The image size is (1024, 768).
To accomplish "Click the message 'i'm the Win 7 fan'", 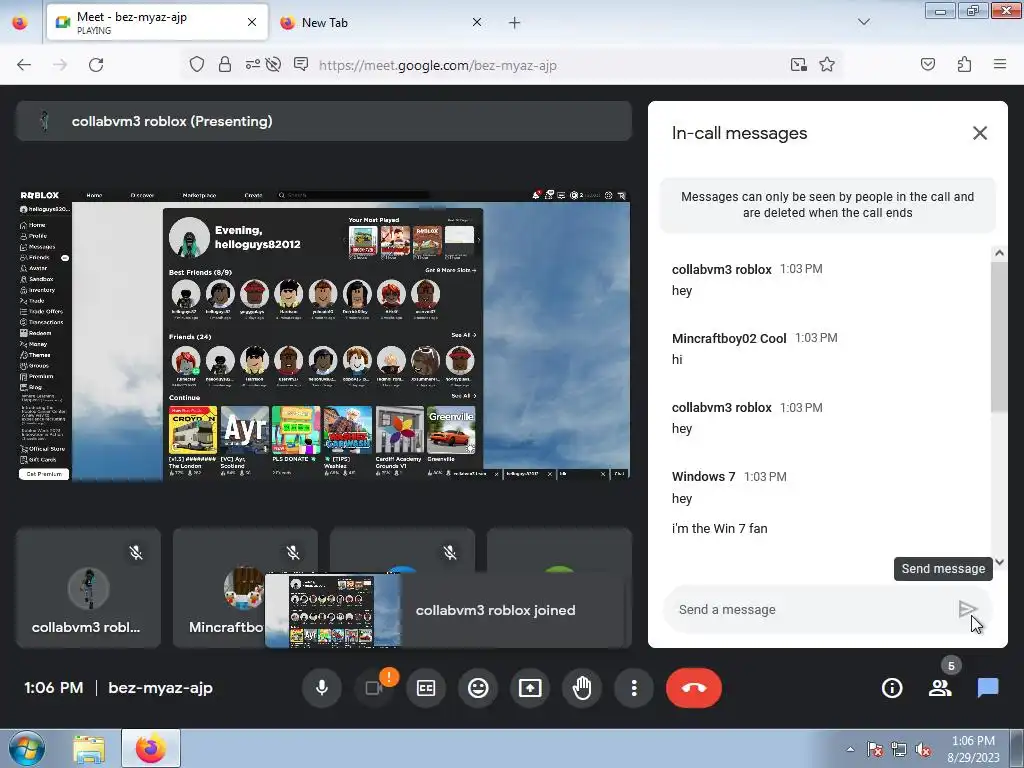I will pos(719,528).
